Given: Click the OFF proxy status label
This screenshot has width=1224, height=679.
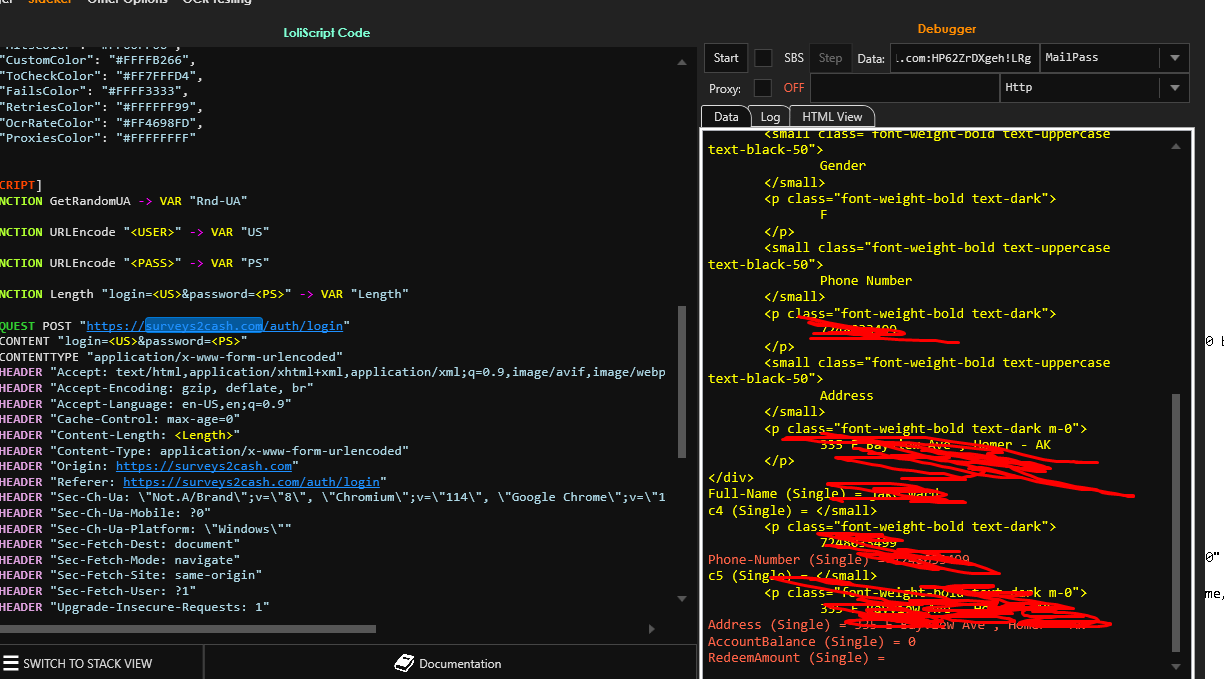Looking at the screenshot, I should (794, 88).
